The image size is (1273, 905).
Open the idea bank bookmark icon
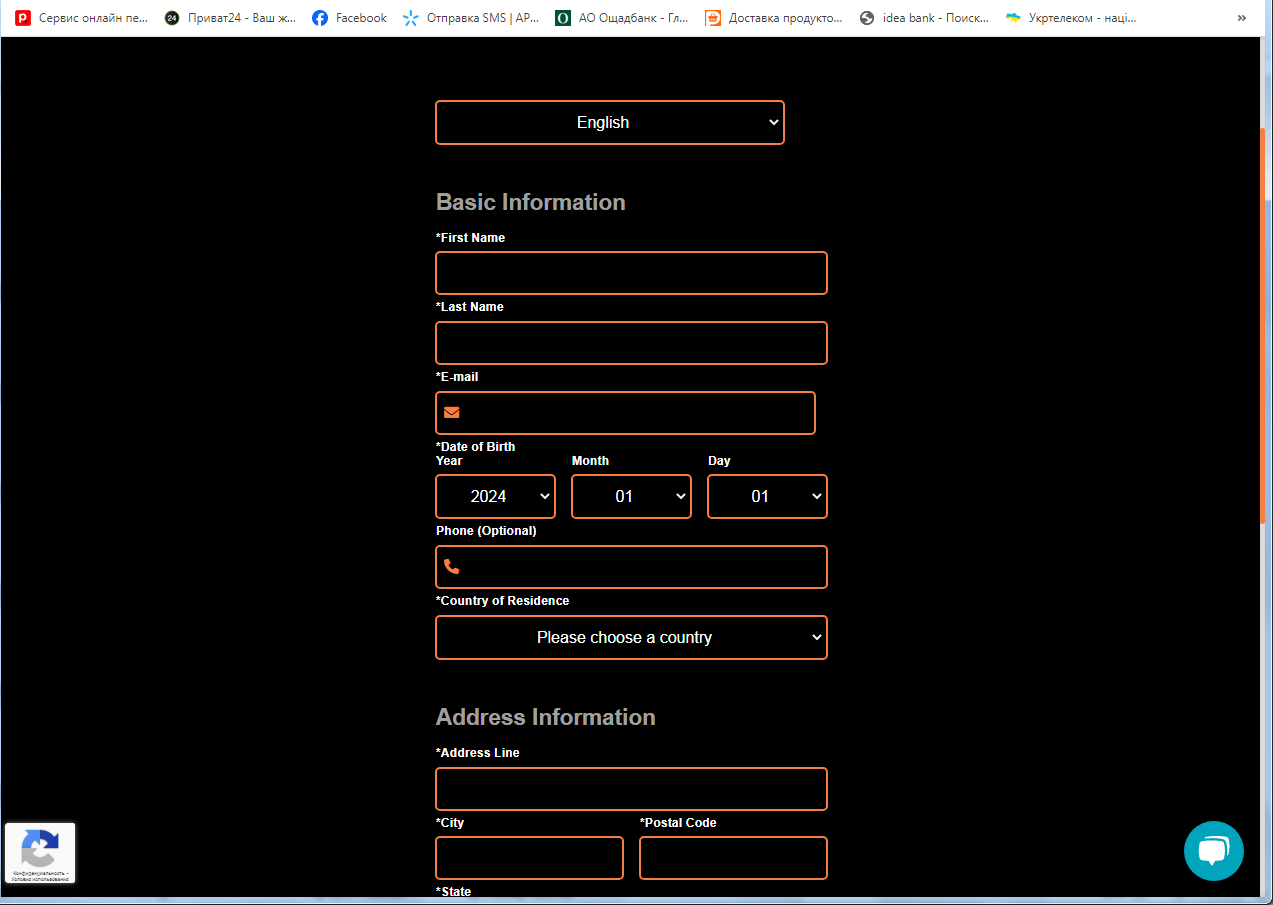[867, 18]
